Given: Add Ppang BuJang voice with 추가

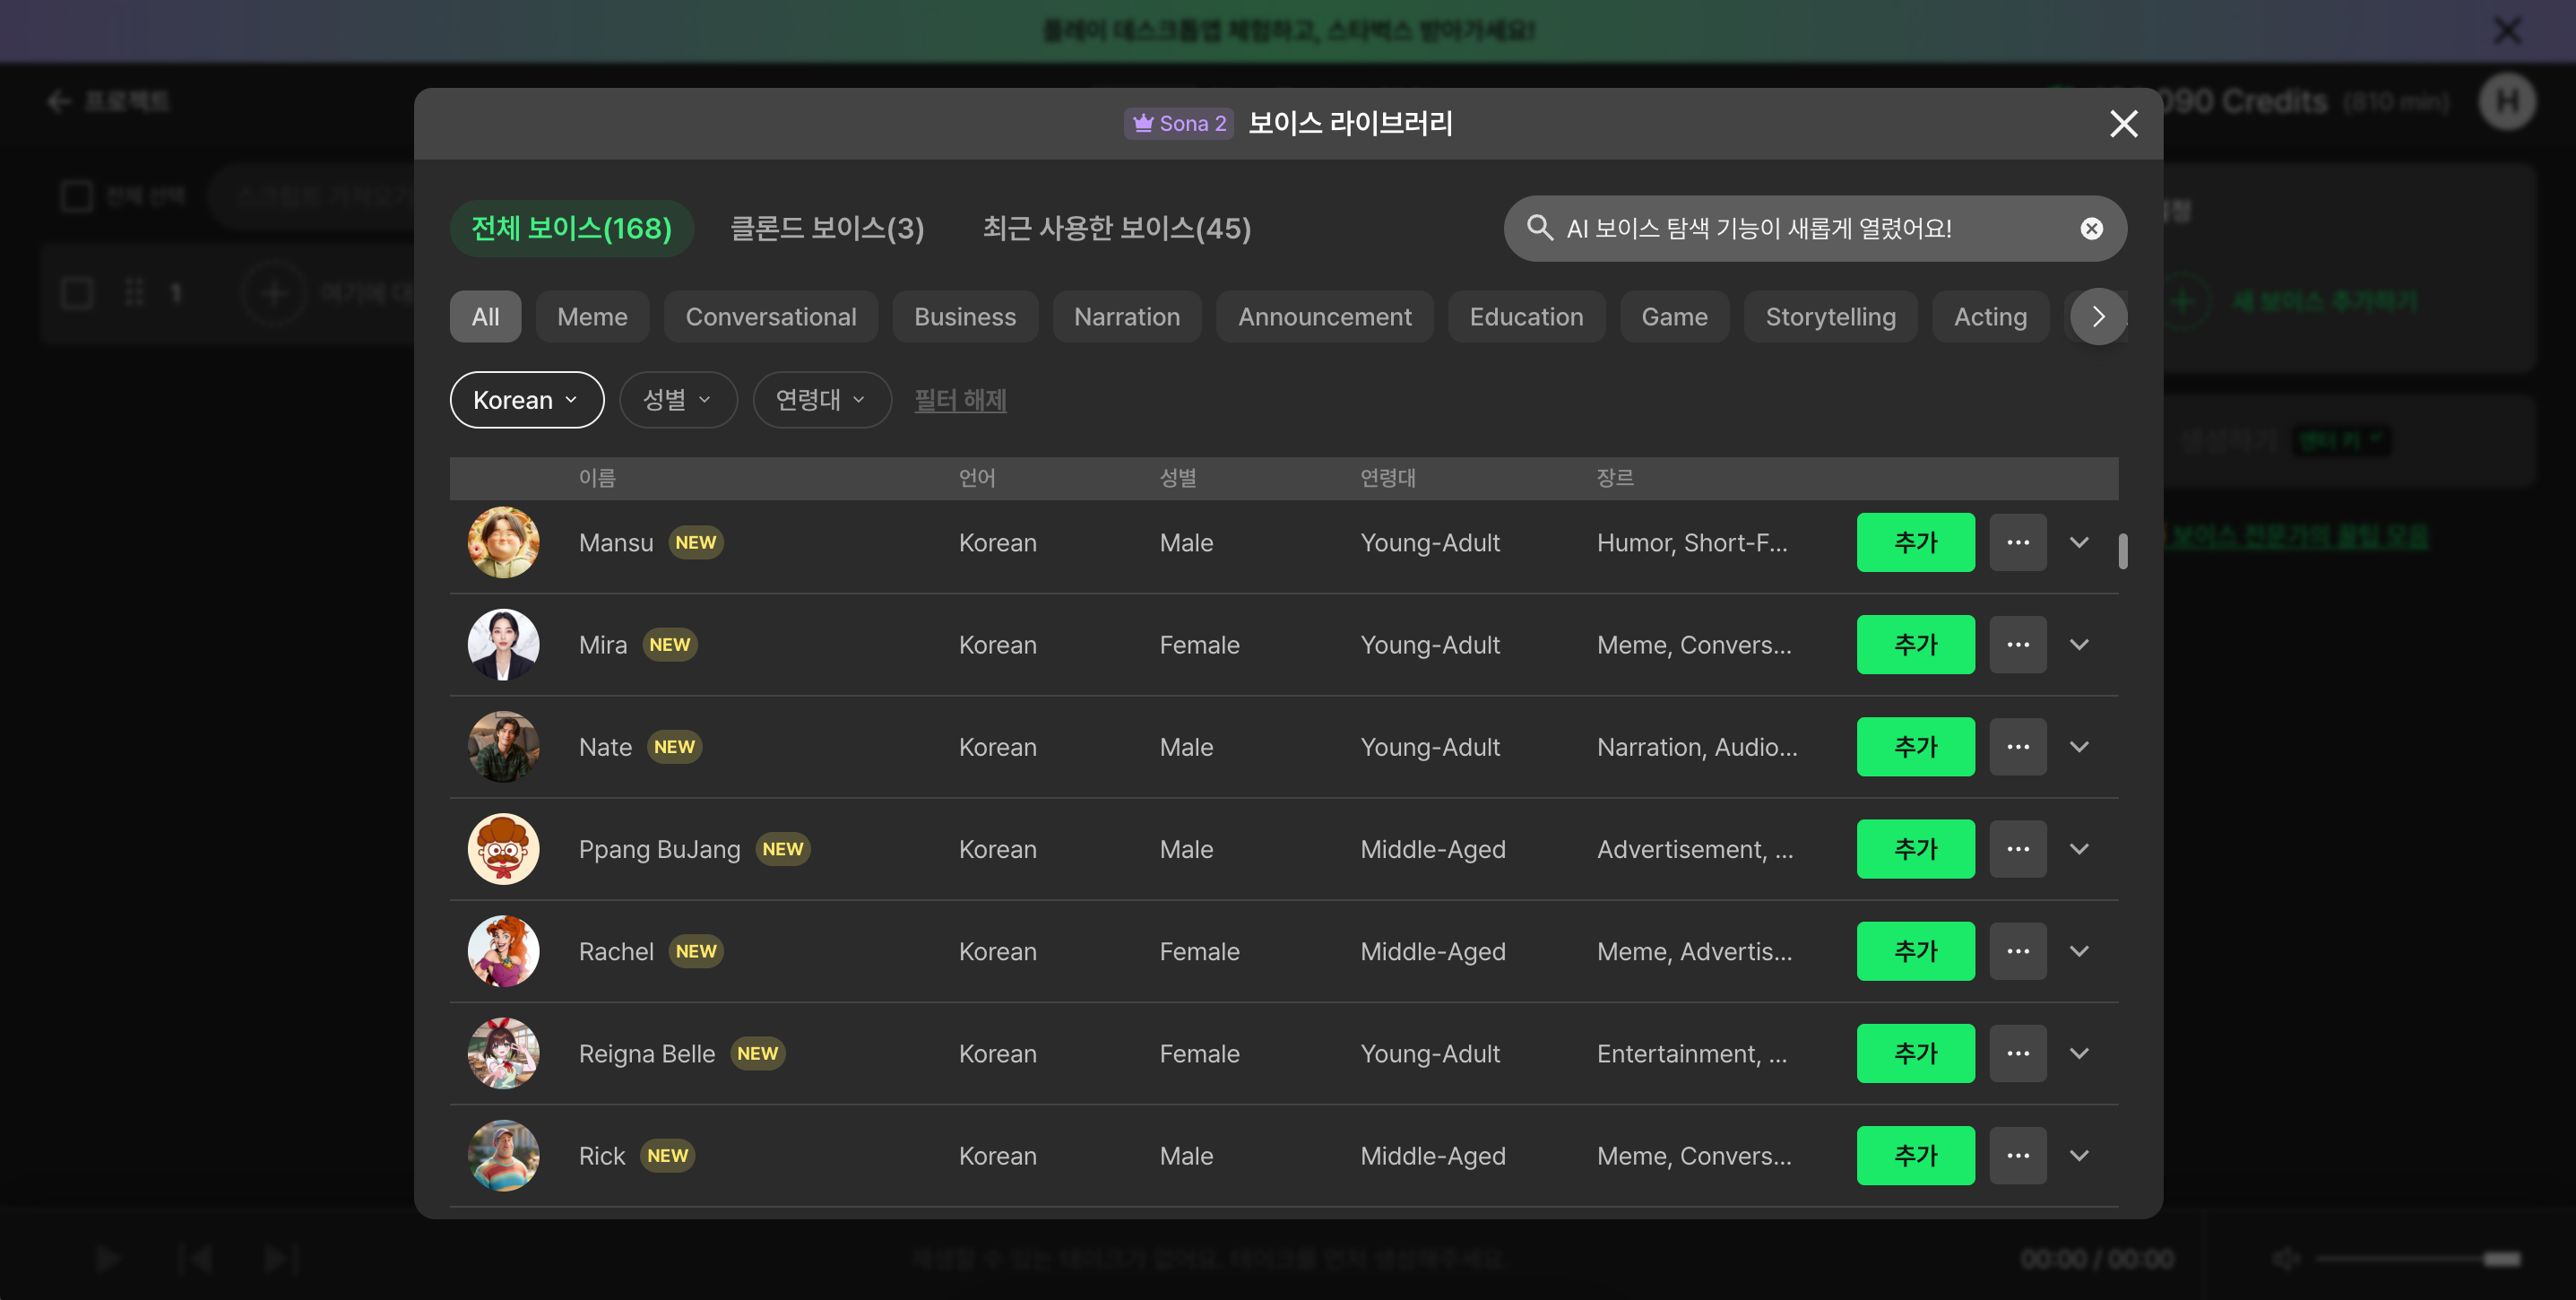Looking at the screenshot, I should coord(1914,849).
